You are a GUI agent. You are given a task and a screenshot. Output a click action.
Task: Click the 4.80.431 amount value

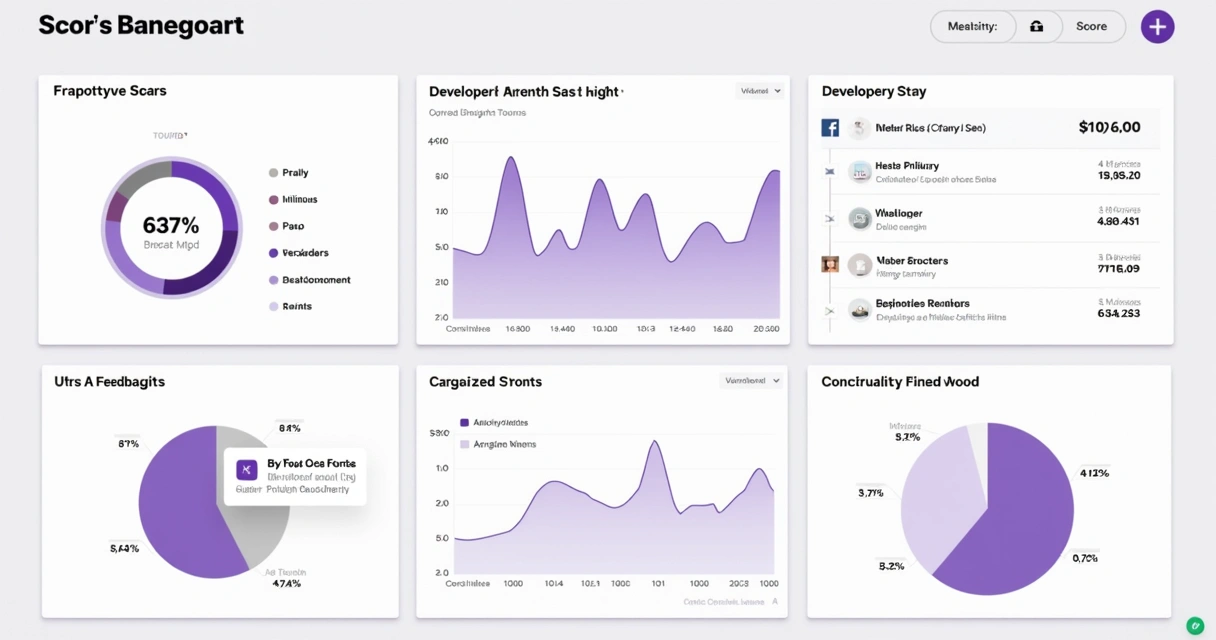tap(1118, 222)
